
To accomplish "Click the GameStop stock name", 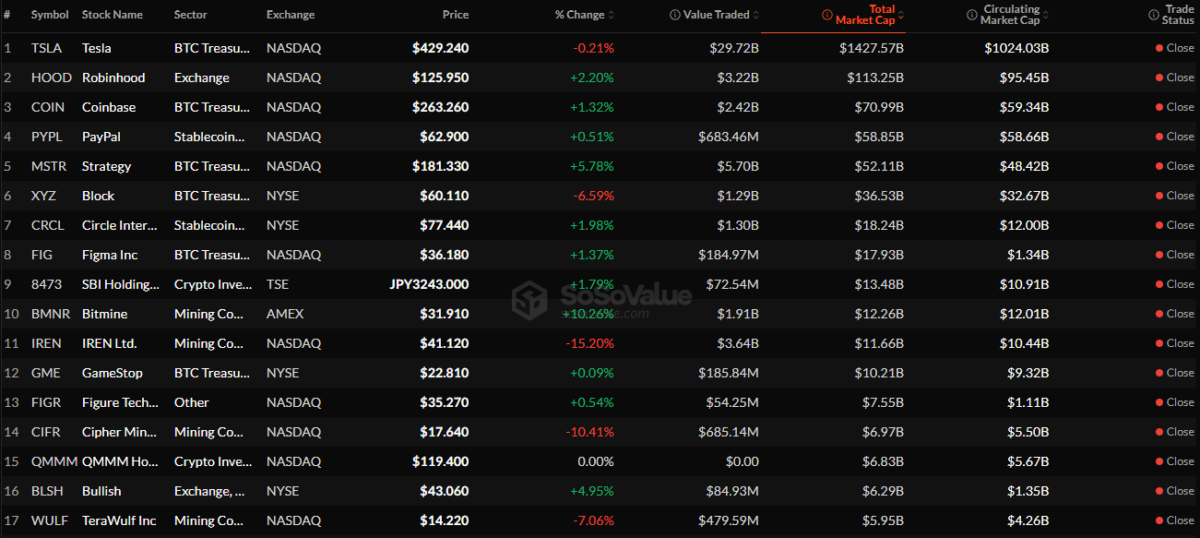I will (x=112, y=373).
